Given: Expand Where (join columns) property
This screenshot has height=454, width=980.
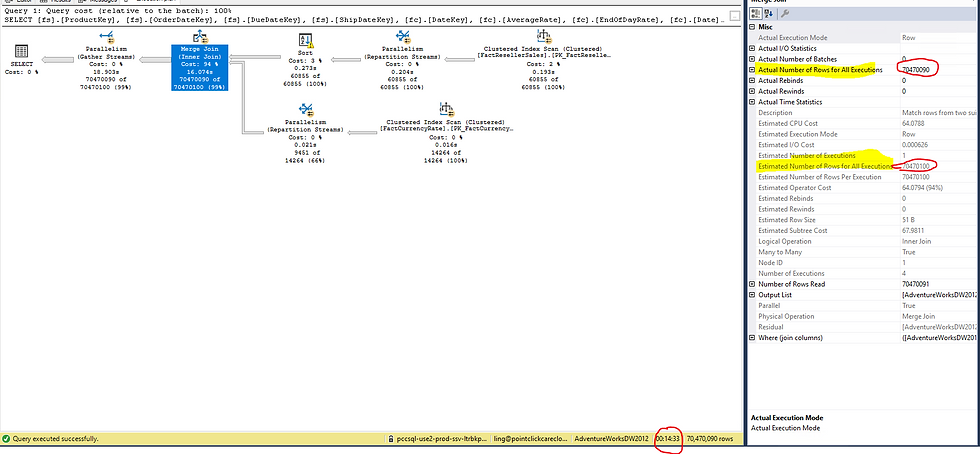Looking at the screenshot, I should [752, 338].
